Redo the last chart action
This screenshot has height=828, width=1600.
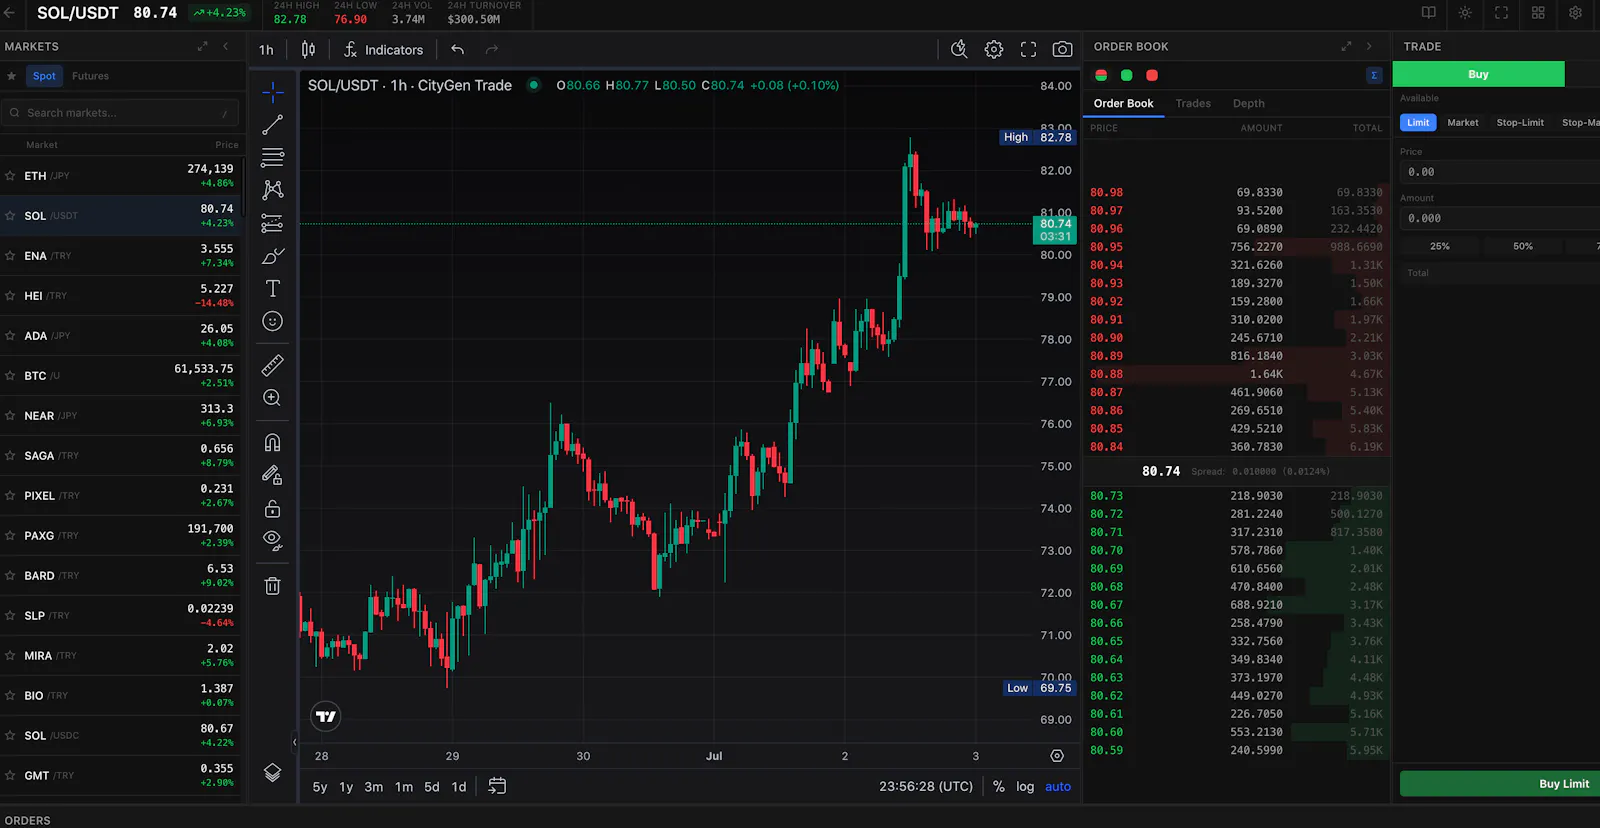(x=492, y=49)
